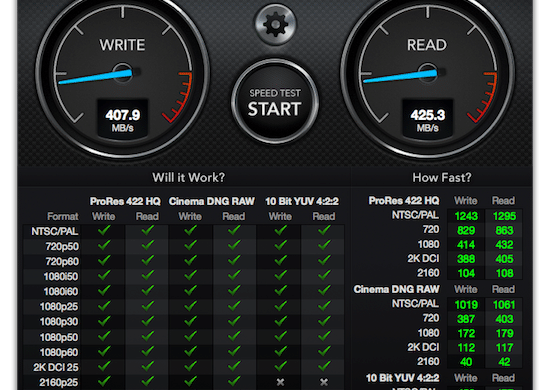Screen dimensions: 550x390
Task: Select ProRes 720 read value 863
Action: [504, 230]
